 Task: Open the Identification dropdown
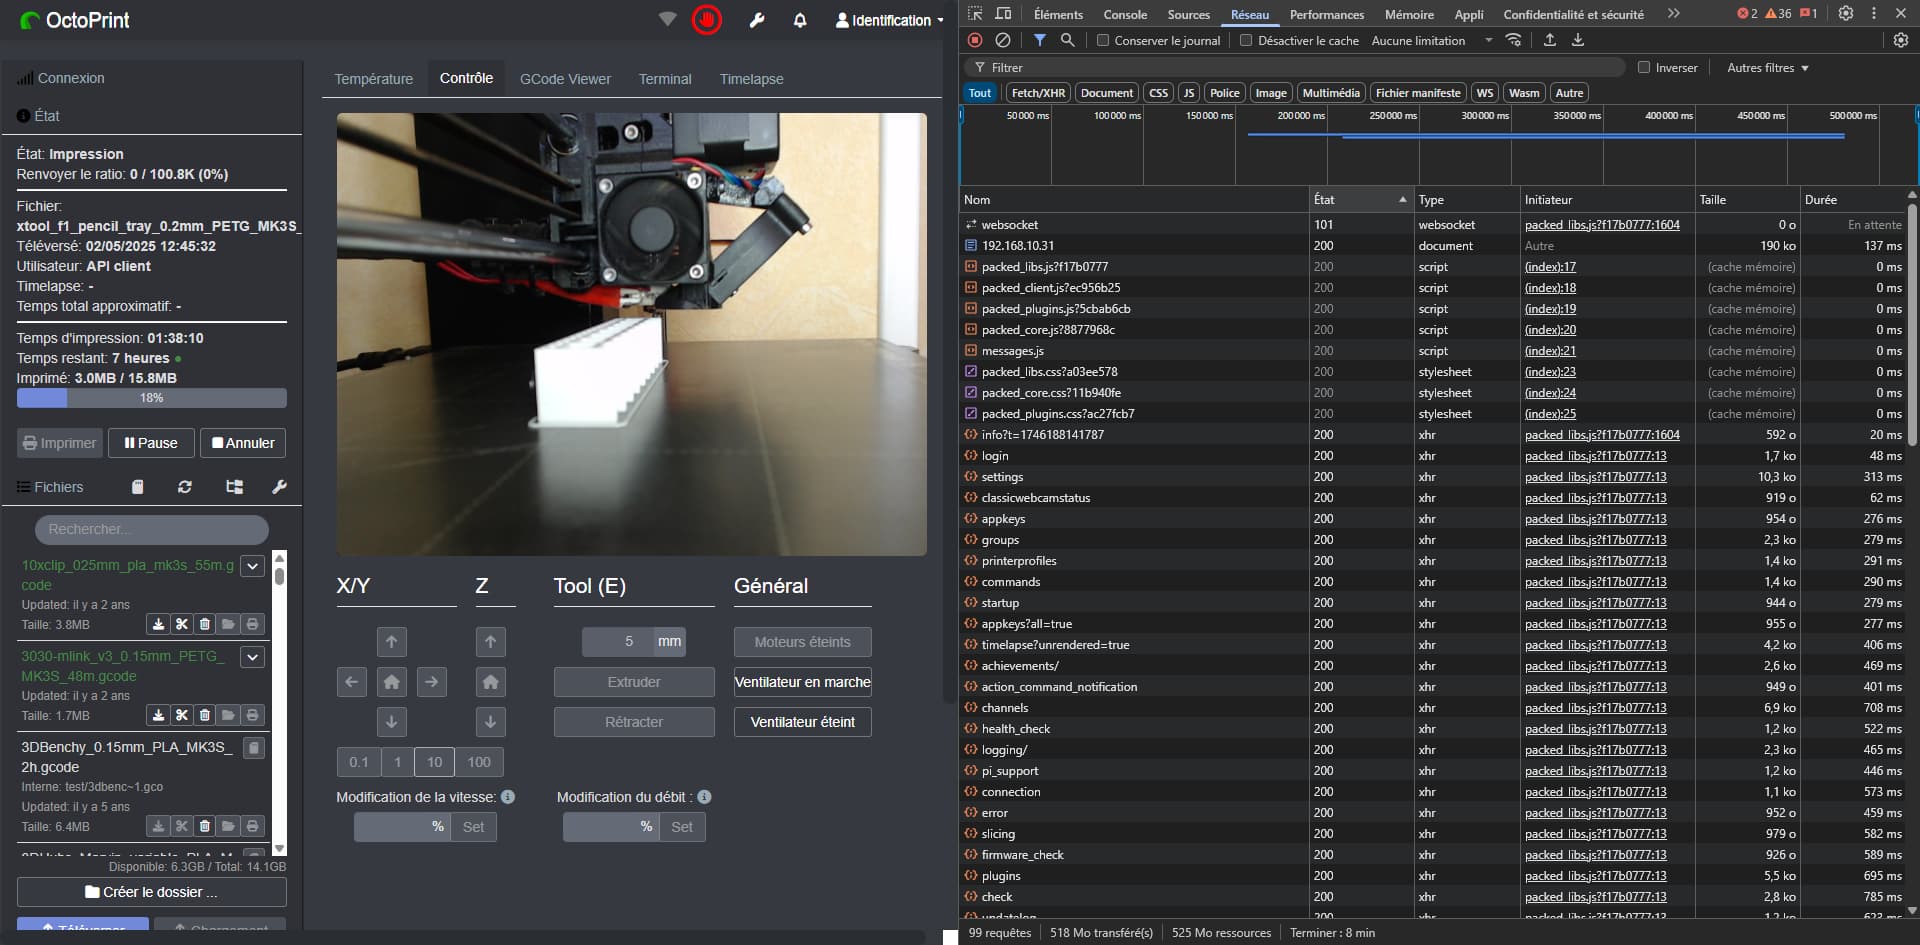890,20
